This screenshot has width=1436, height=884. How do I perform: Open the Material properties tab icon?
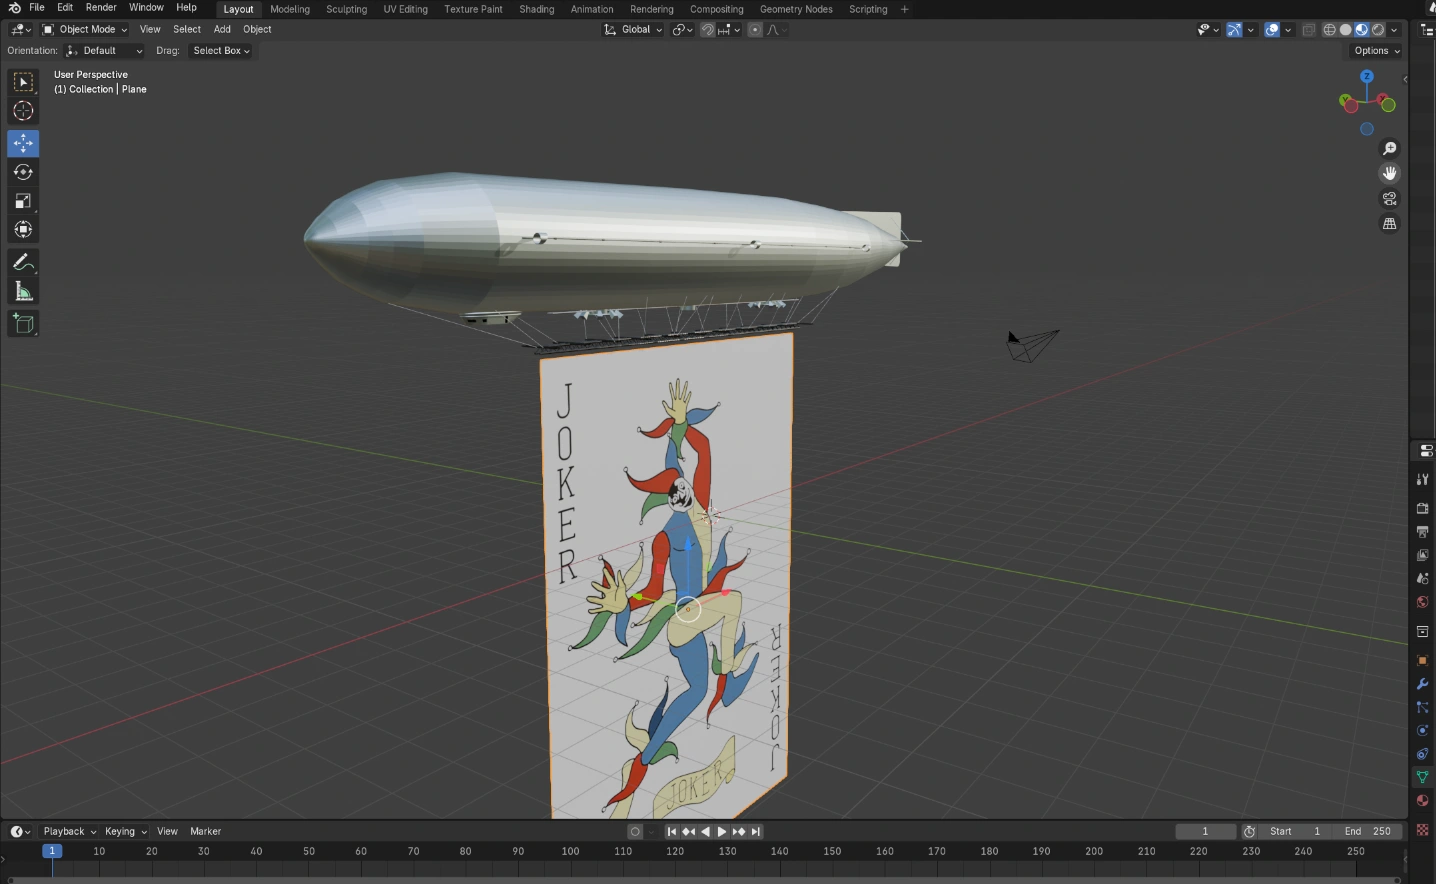tap(1422, 801)
